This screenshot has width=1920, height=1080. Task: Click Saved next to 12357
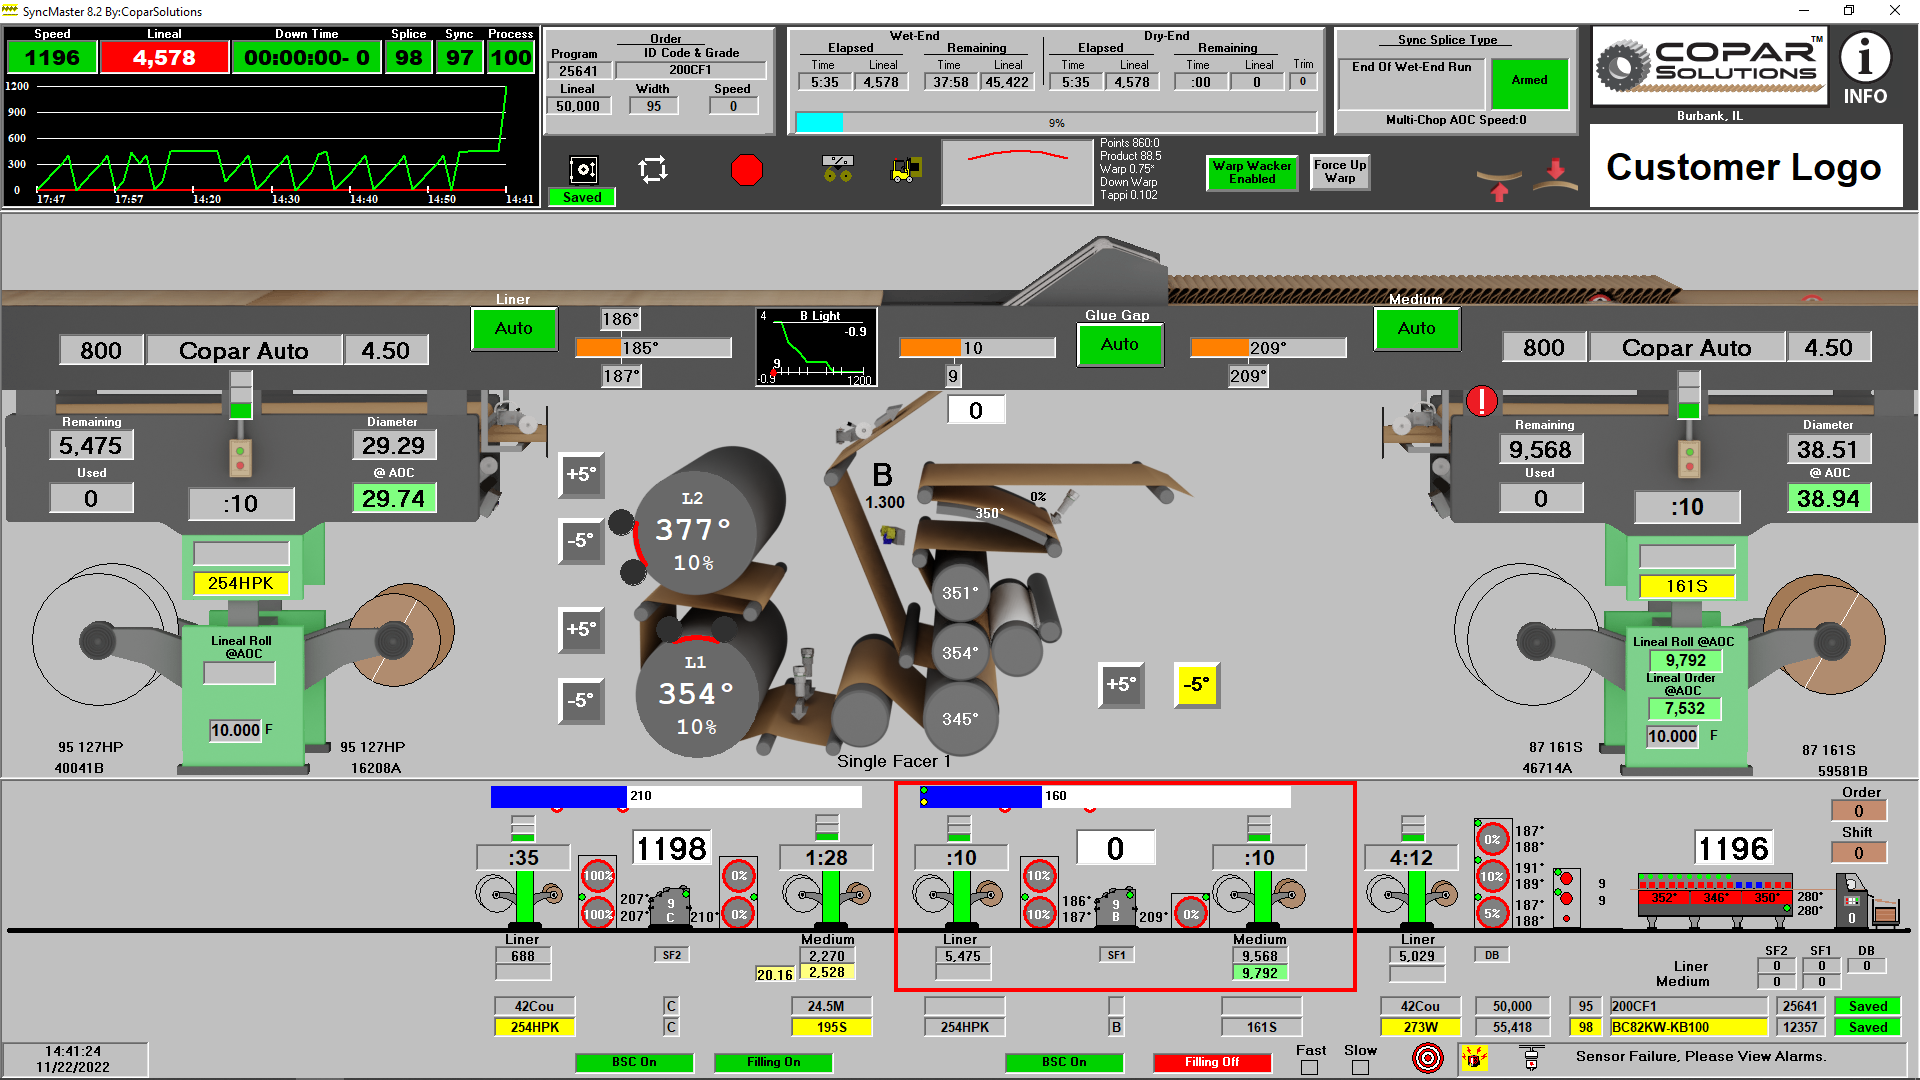point(1868,1027)
